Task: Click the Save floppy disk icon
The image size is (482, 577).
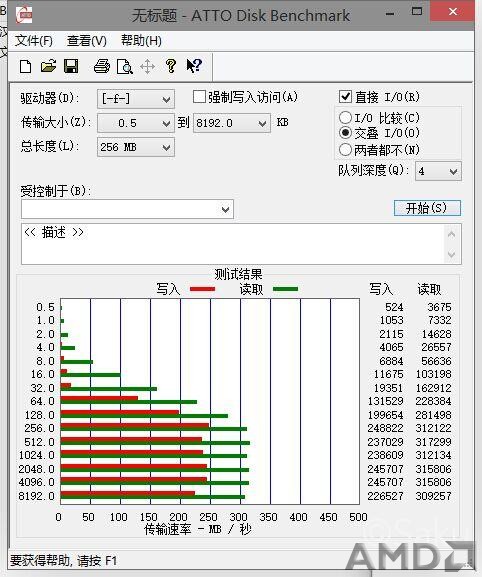Action: click(71, 67)
